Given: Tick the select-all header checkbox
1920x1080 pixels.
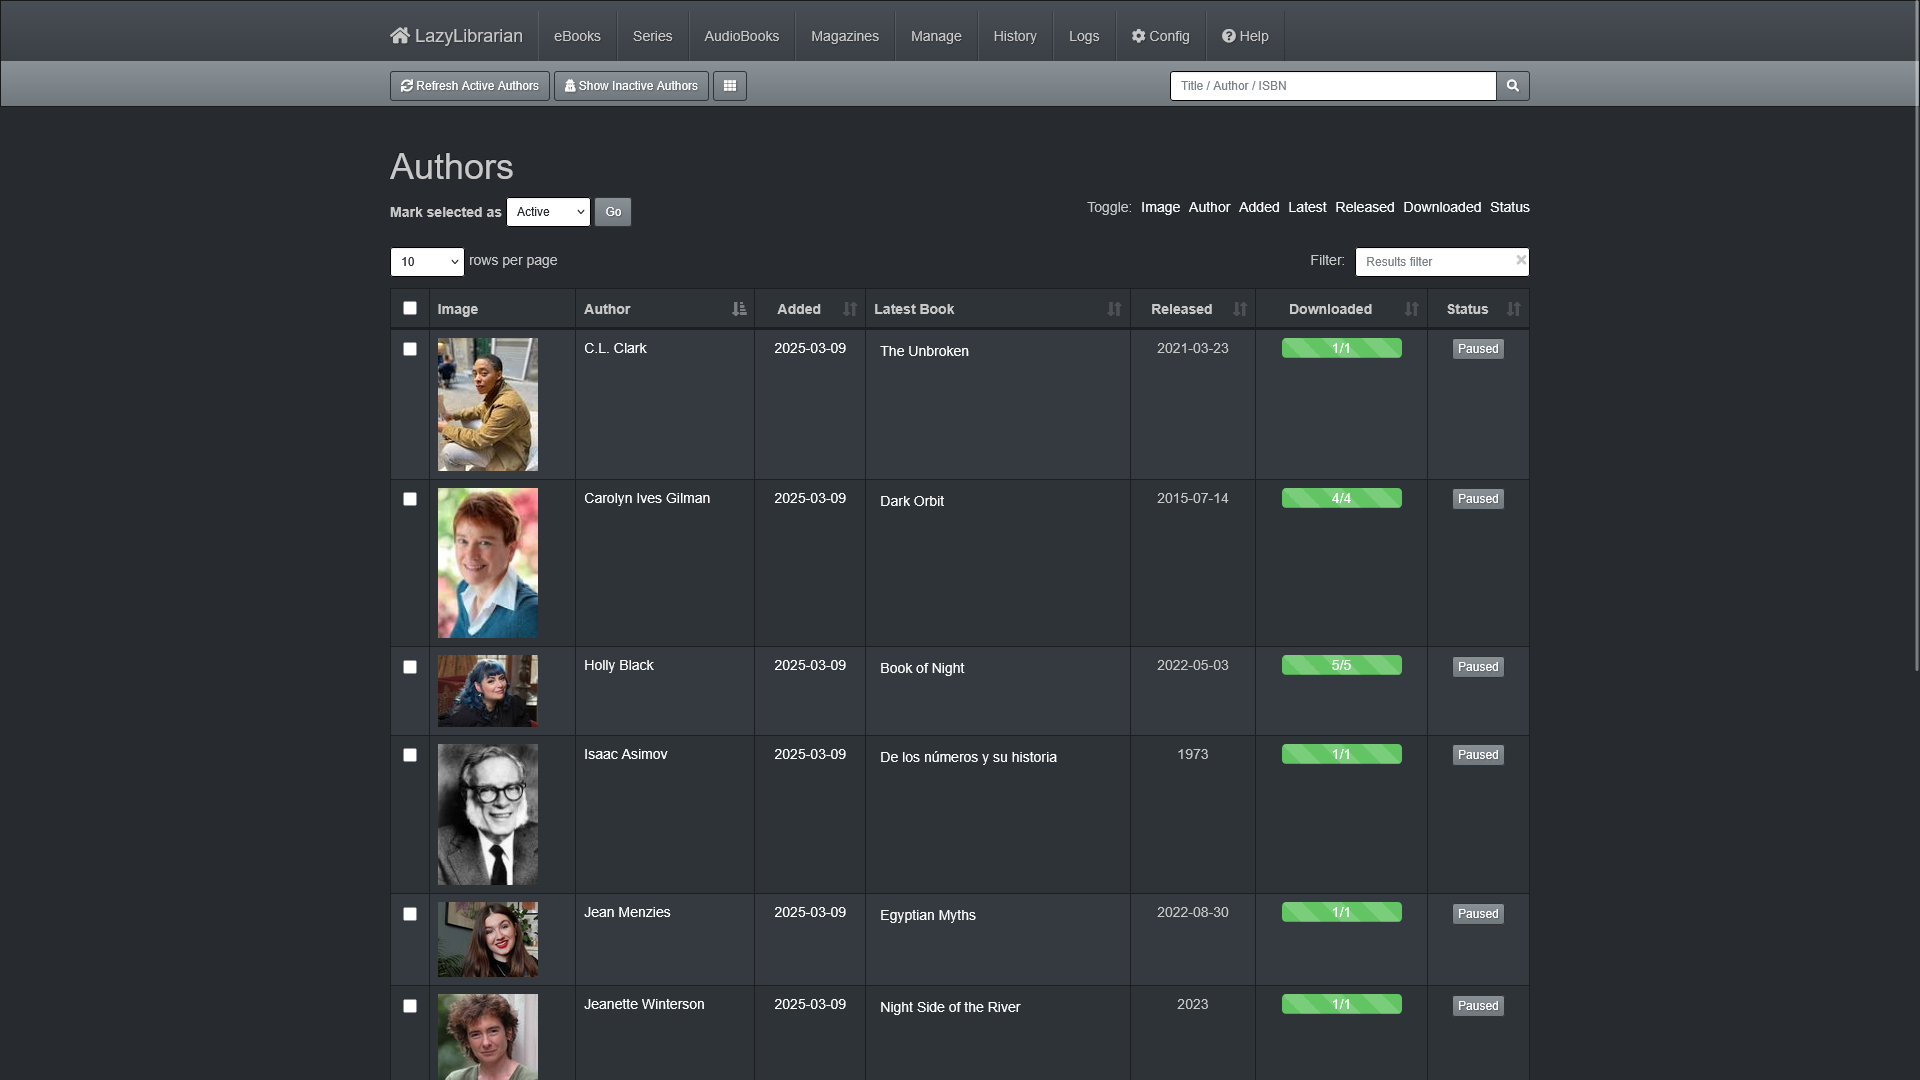Looking at the screenshot, I should tap(410, 308).
